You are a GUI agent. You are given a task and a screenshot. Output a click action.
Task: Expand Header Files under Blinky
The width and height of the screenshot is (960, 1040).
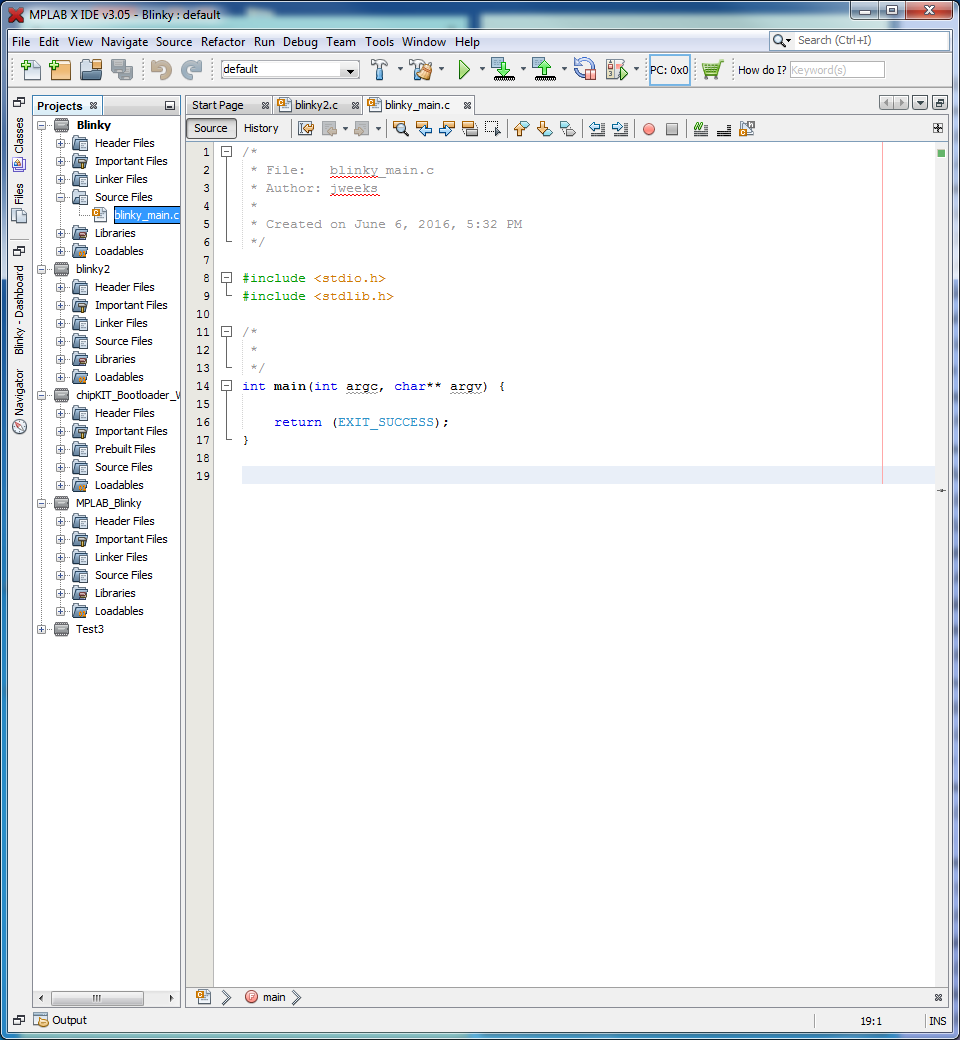coord(60,143)
